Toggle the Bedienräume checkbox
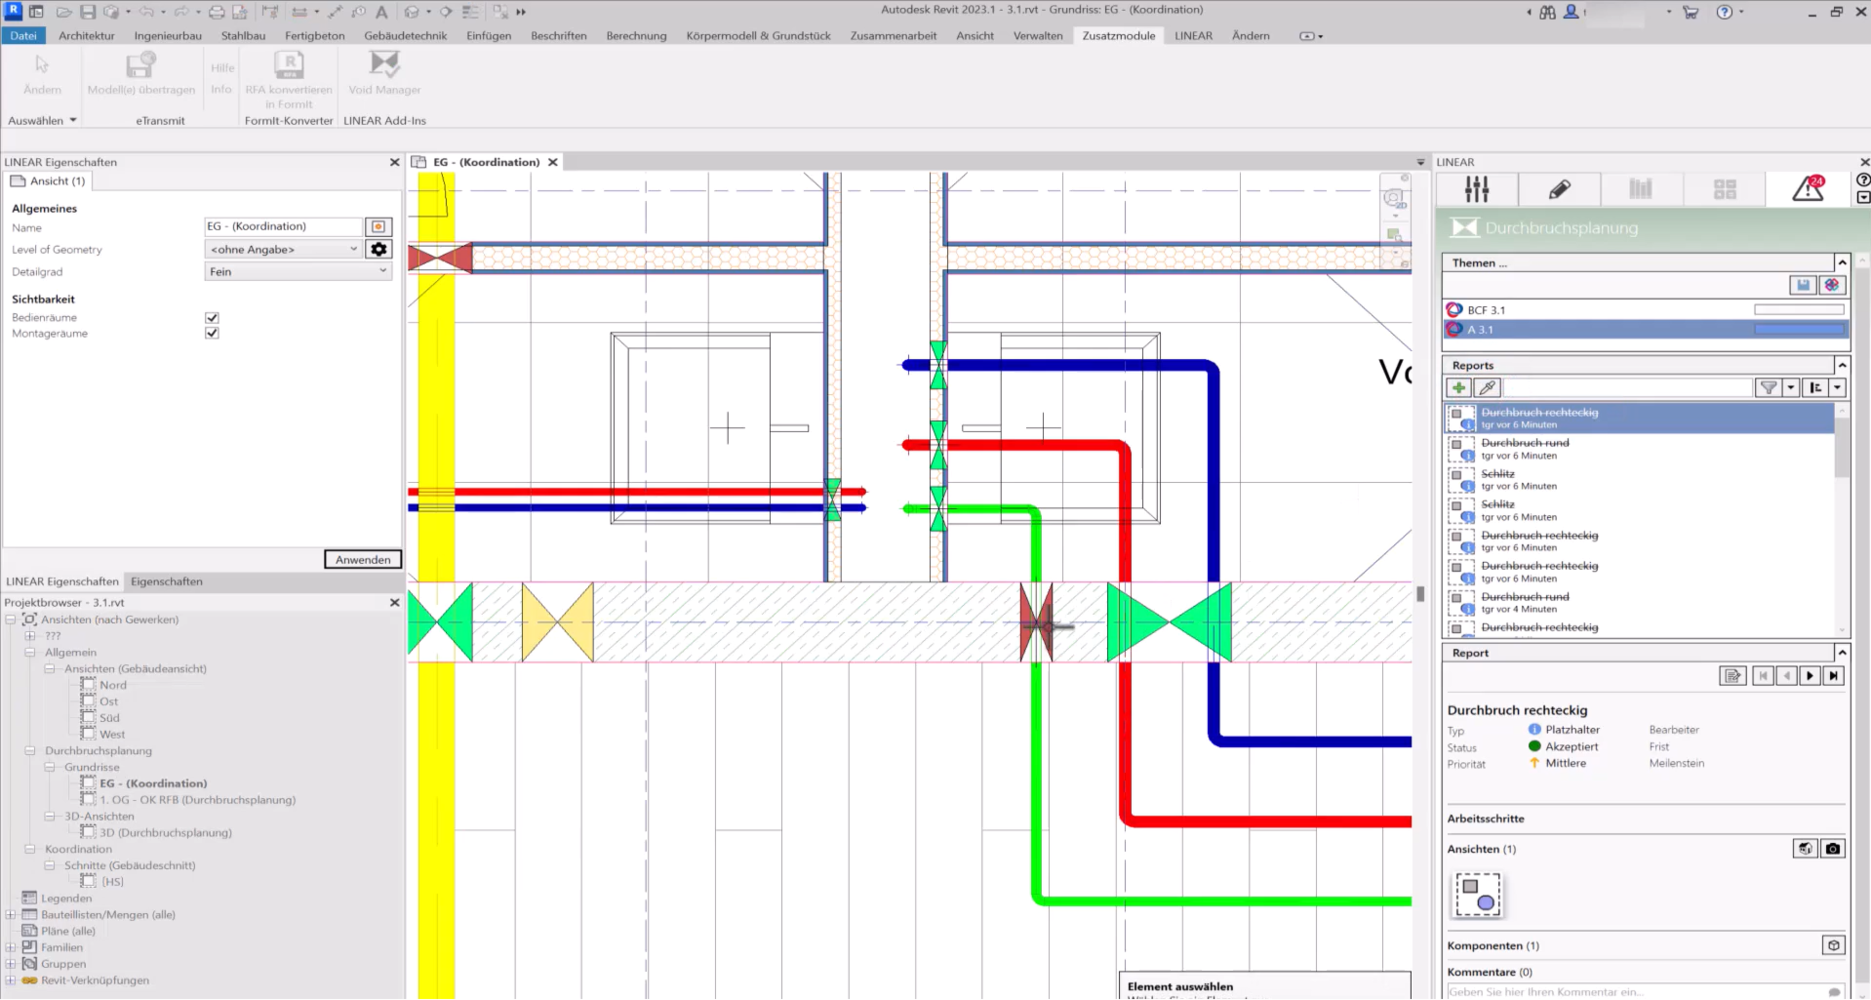Image resolution: width=1871 pixels, height=1000 pixels. pos(212,317)
